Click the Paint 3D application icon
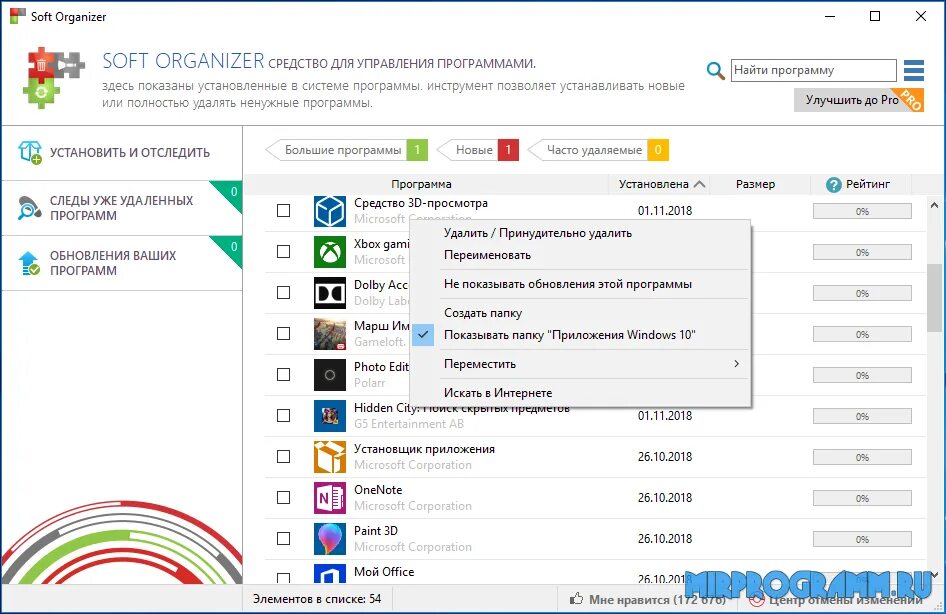The width and height of the screenshot is (946, 614). tap(330, 539)
